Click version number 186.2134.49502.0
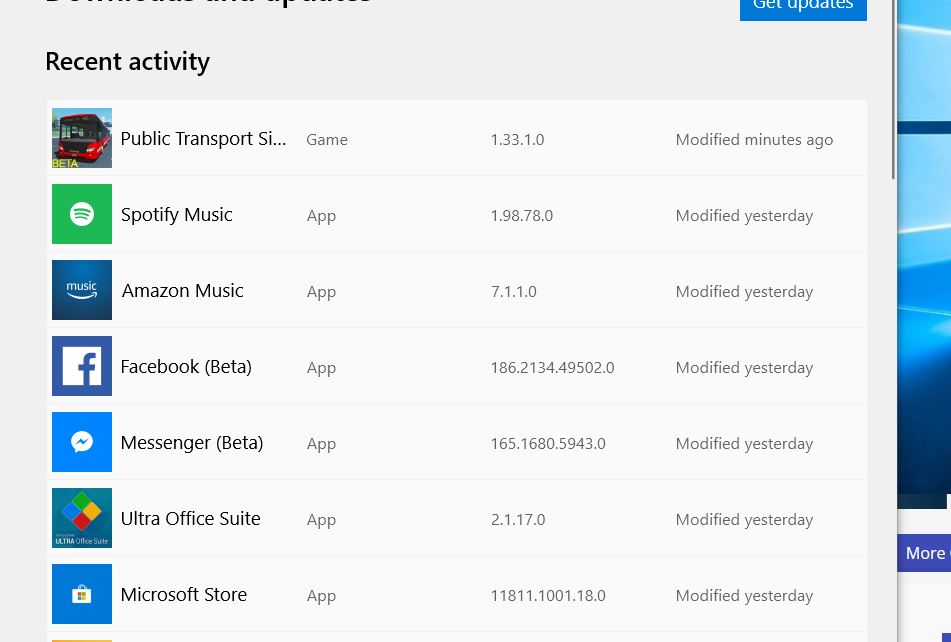This screenshot has height=642, width=951. [553, 367]
